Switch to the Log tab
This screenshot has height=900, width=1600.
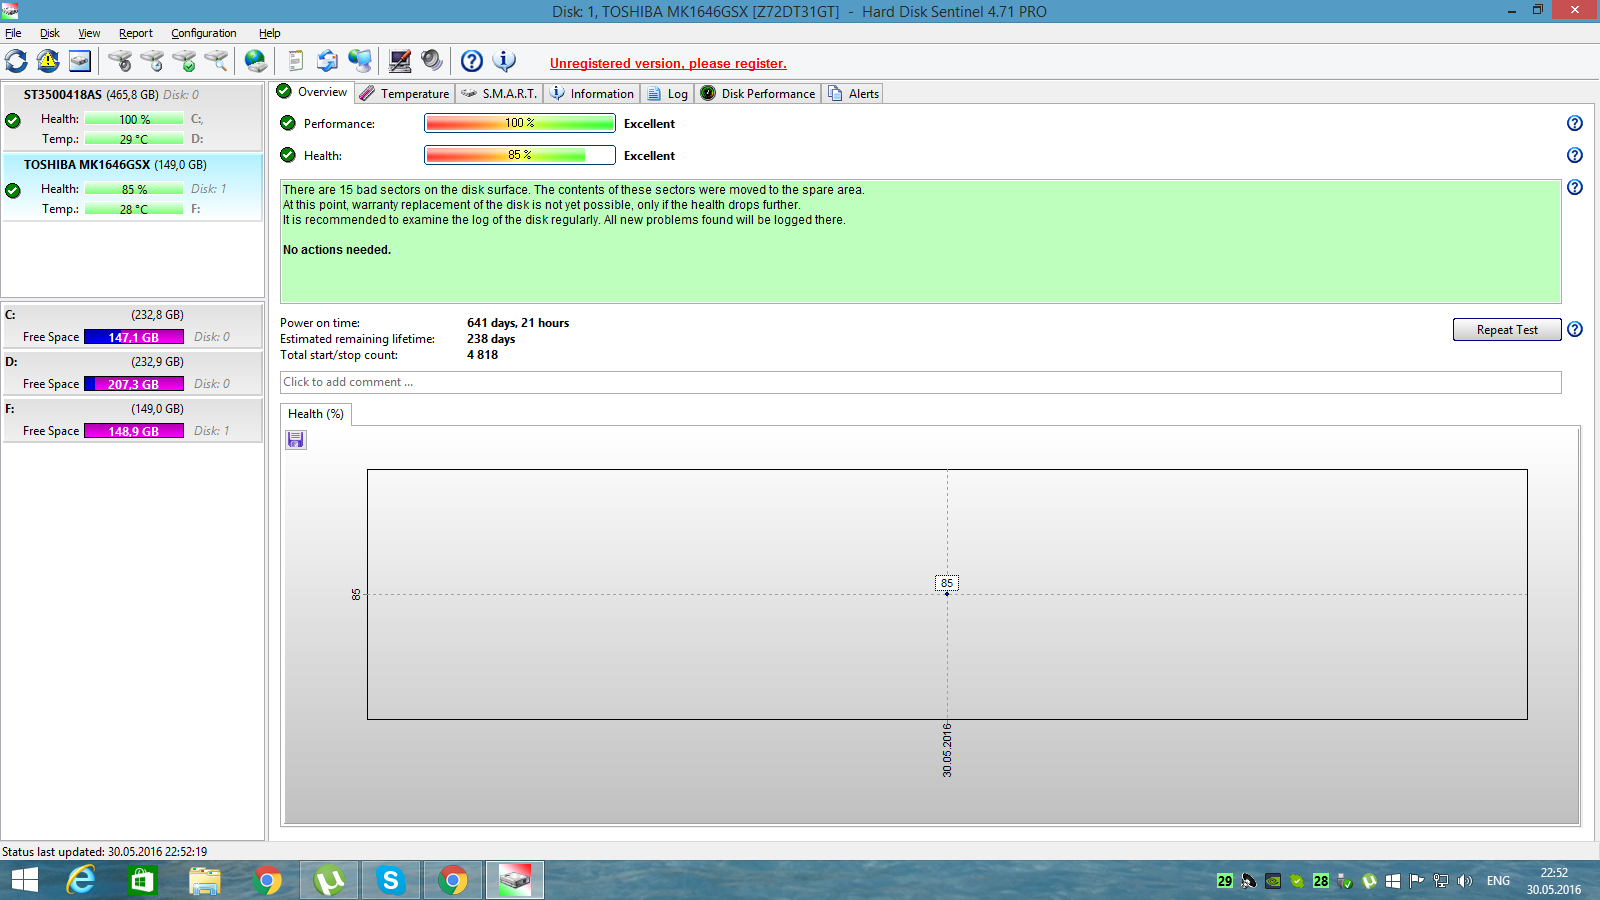coord(667,93)
